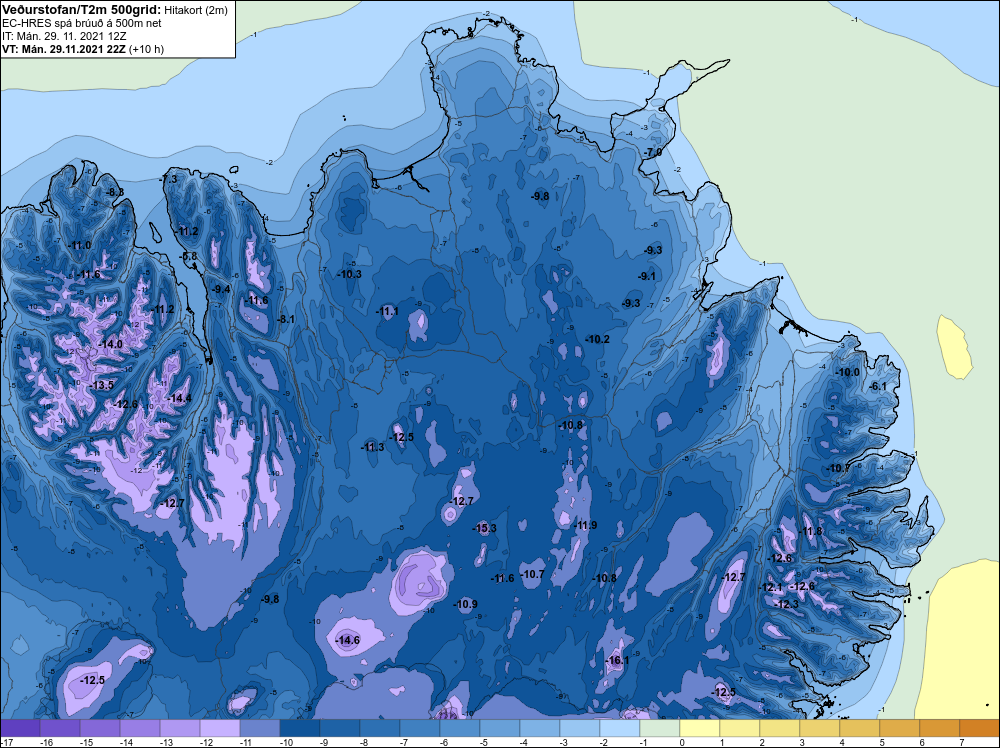Click the map temperature value -11.8
The image size is (1000, 748).
pyautogui.click(x=811, y=532)
